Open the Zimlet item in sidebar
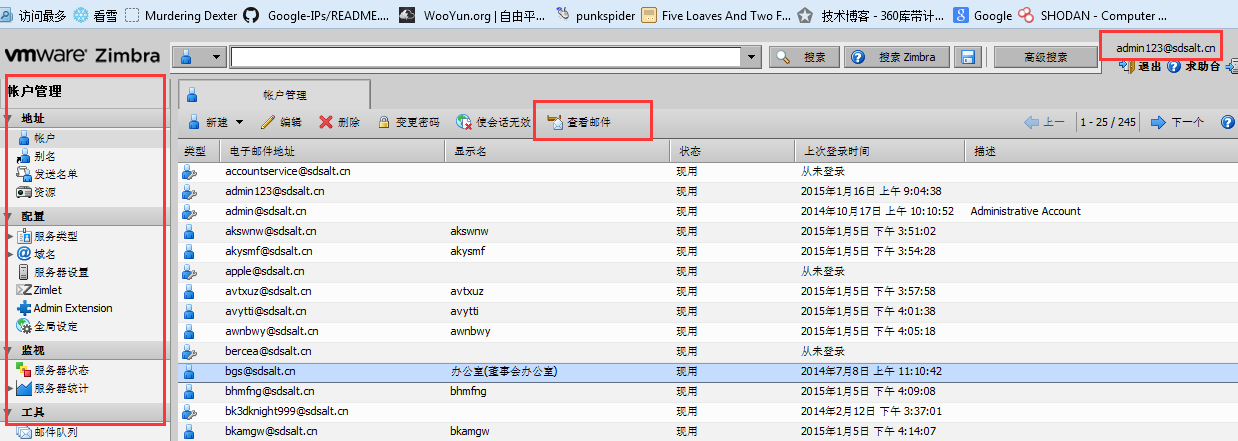 click(47, 290)
